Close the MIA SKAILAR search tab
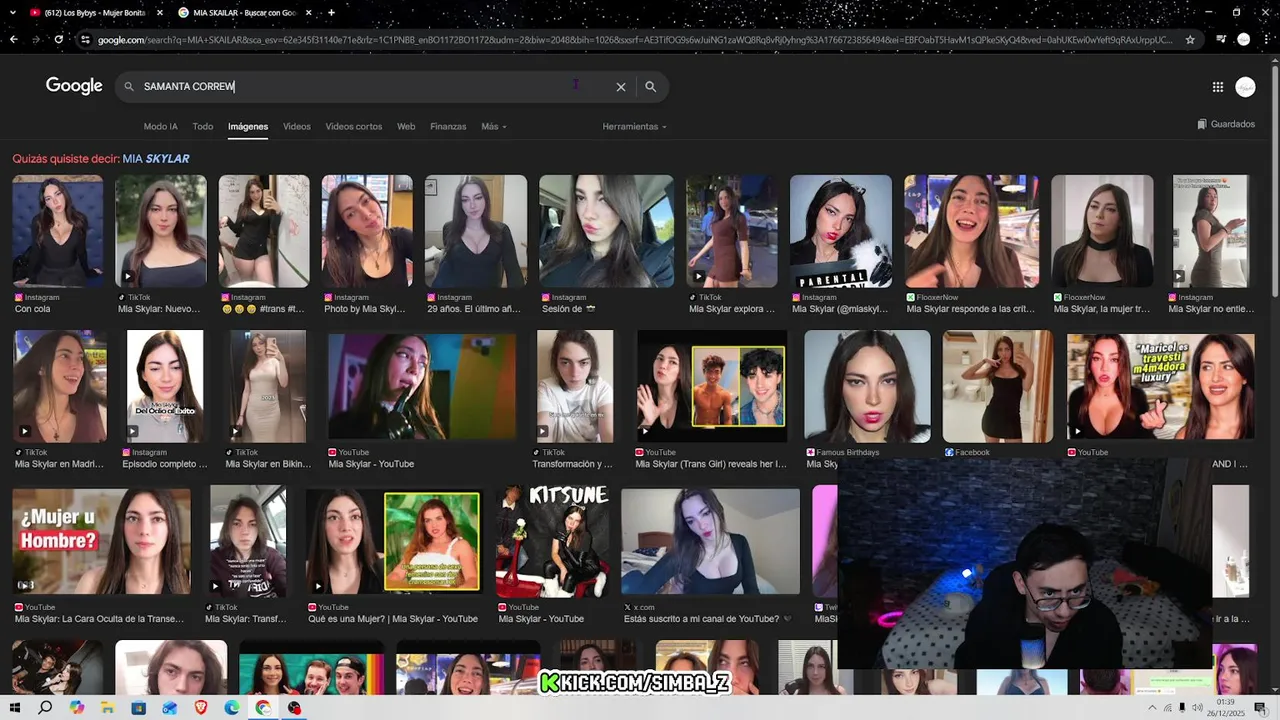This screenshot has width=1280, height=720. coord(308,13)
